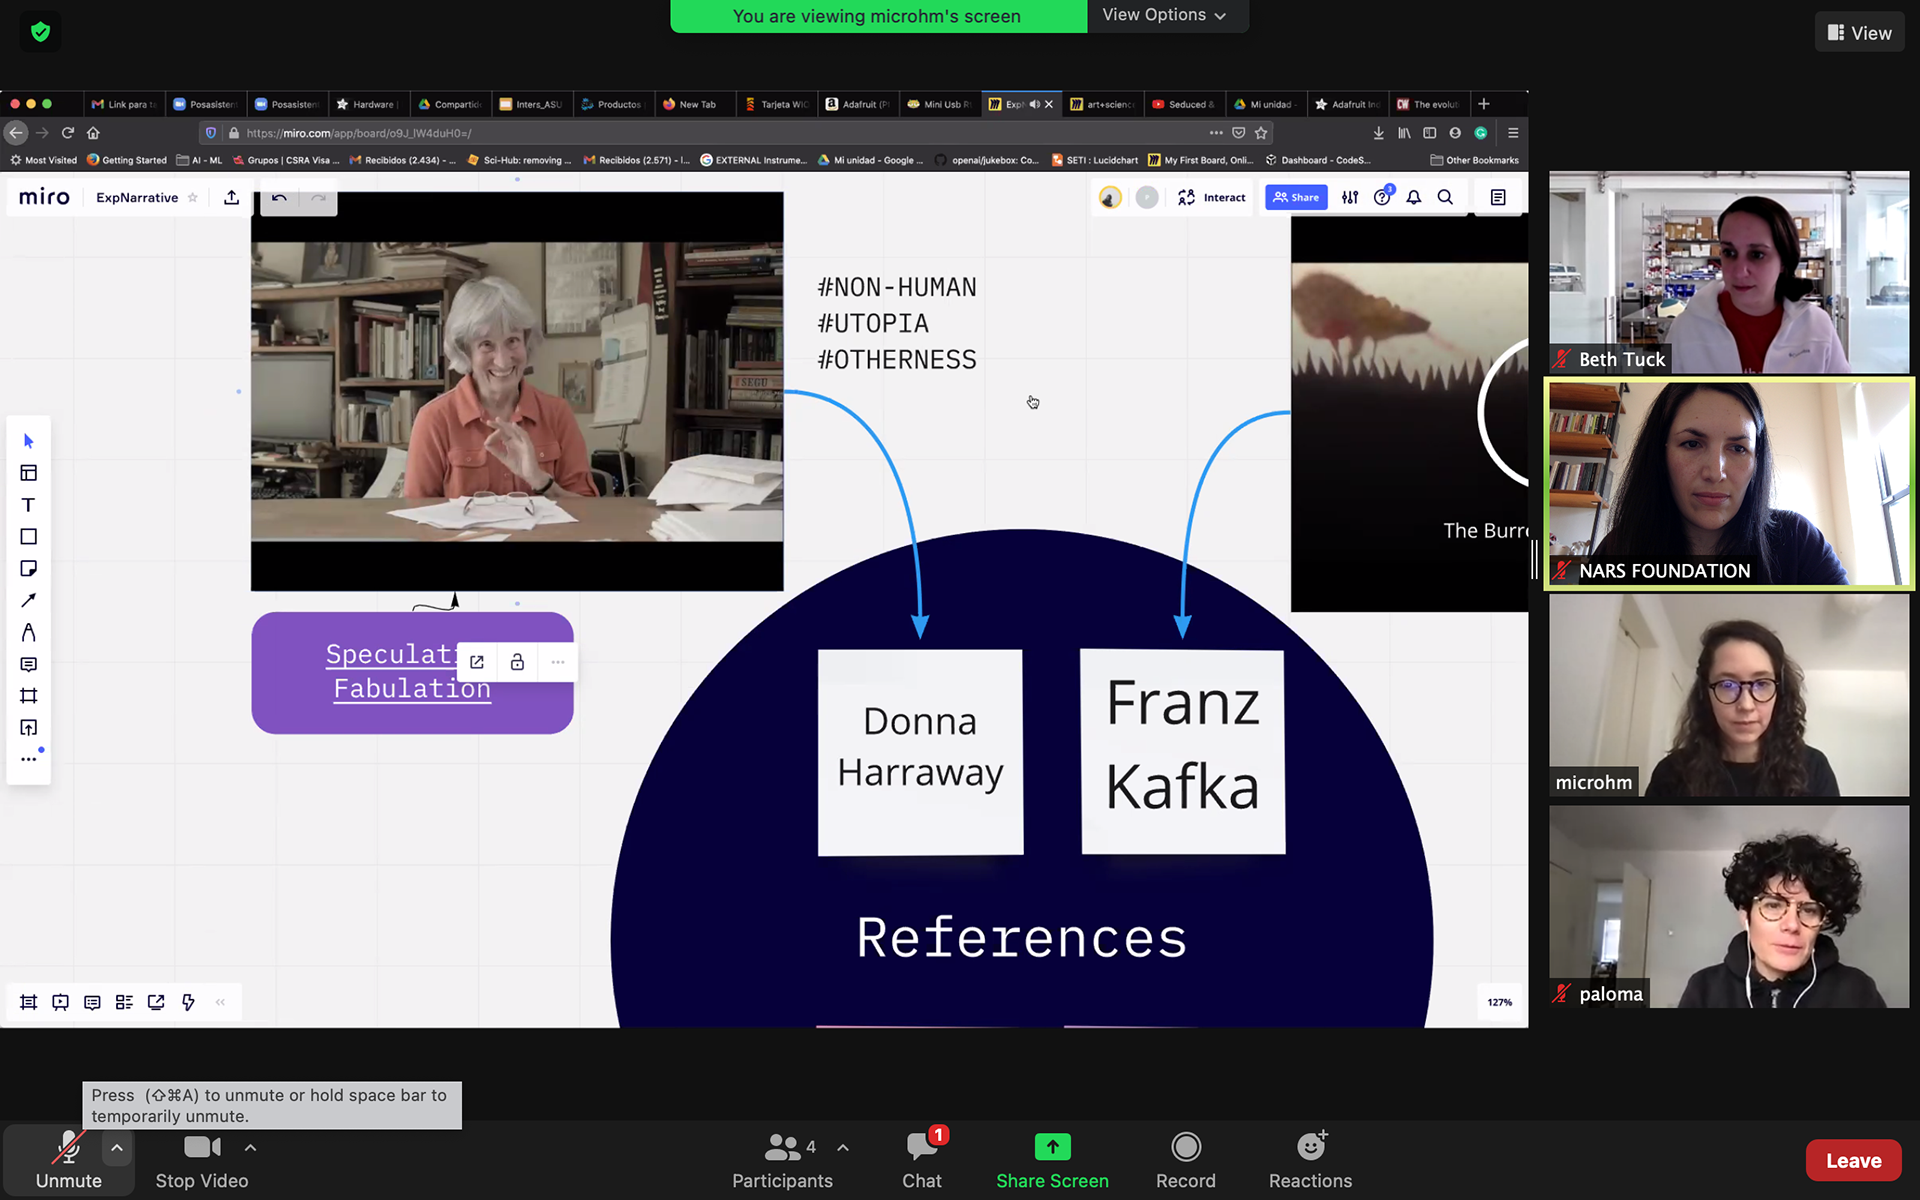Open Miro notifications bell
This screenshot has height=1200, width=1920.
point(1413,197)
